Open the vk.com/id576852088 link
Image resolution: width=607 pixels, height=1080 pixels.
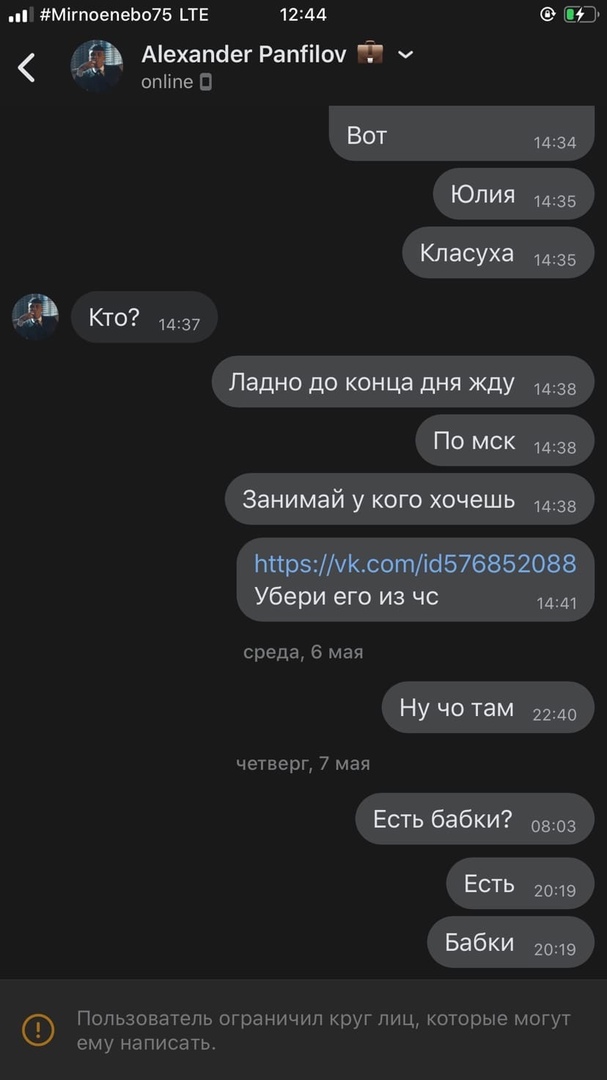click(415, 563)
